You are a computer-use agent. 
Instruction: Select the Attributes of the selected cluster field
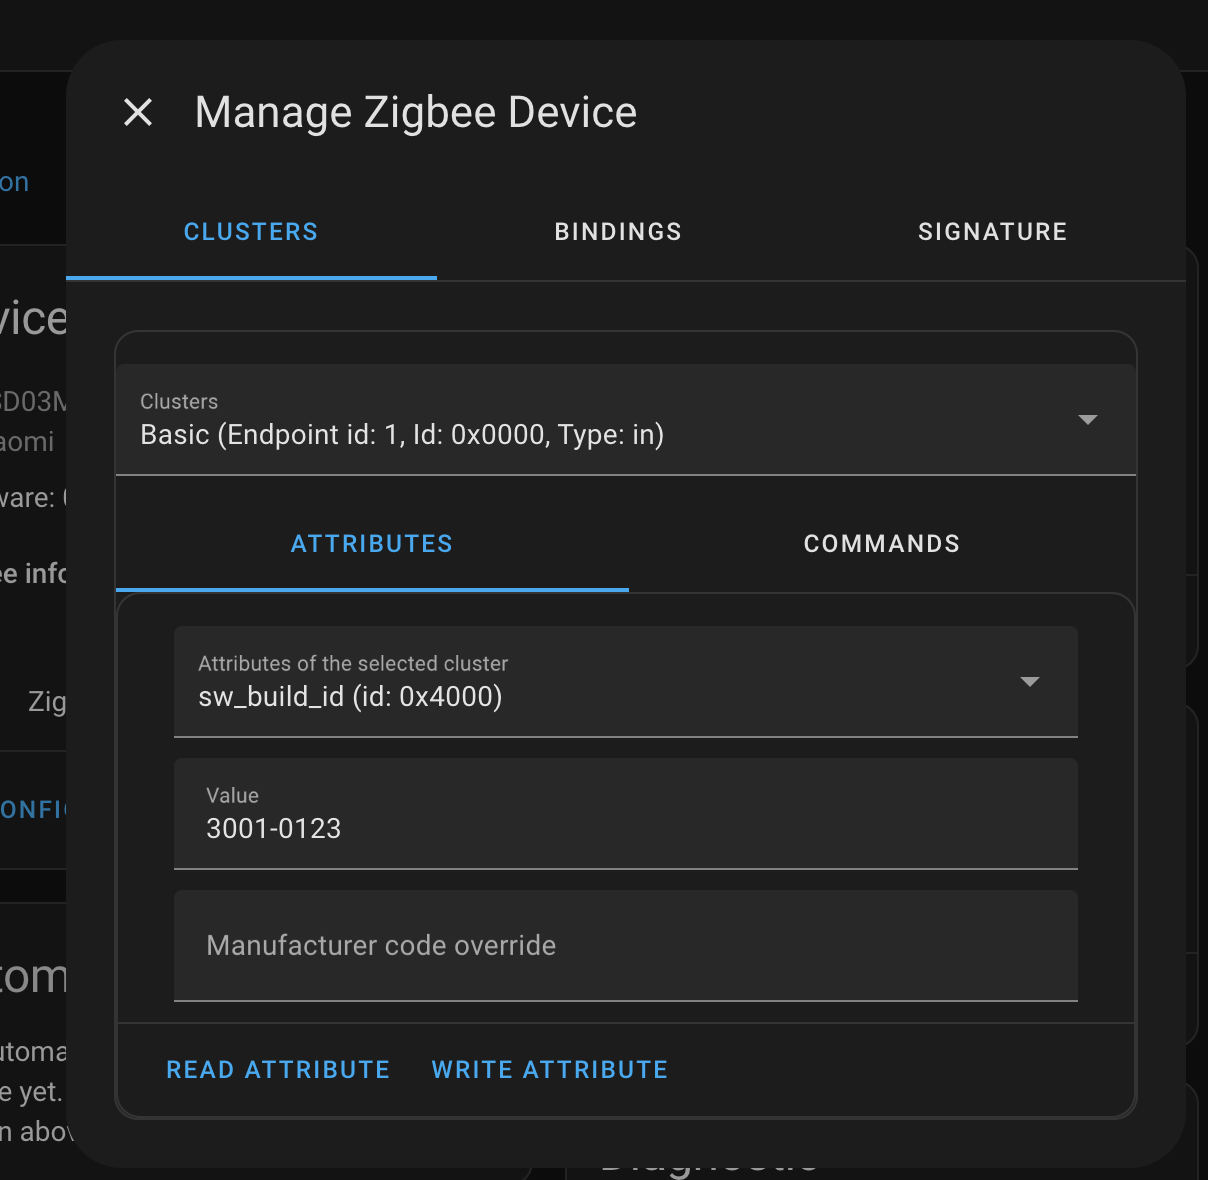(x=626, y=681)
